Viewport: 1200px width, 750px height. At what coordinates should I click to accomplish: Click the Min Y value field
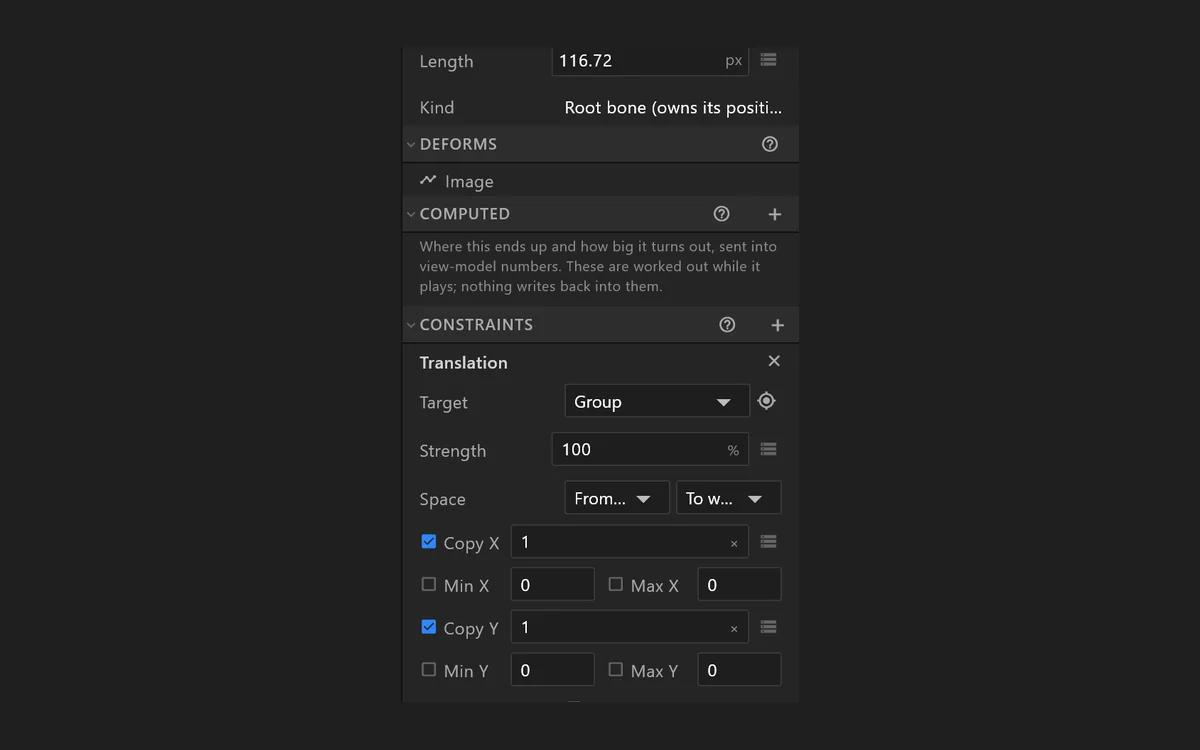(x=553, y=670)
